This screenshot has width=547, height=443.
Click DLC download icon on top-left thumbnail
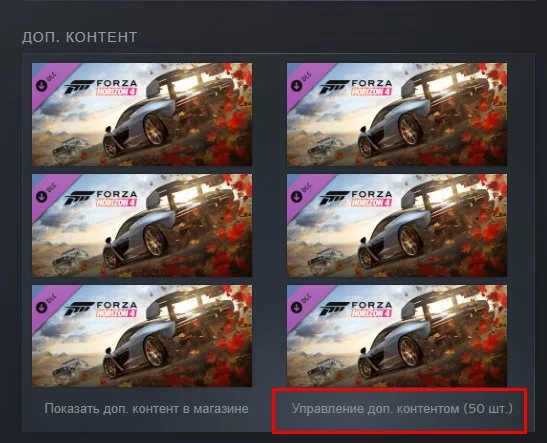click(42, 85)
